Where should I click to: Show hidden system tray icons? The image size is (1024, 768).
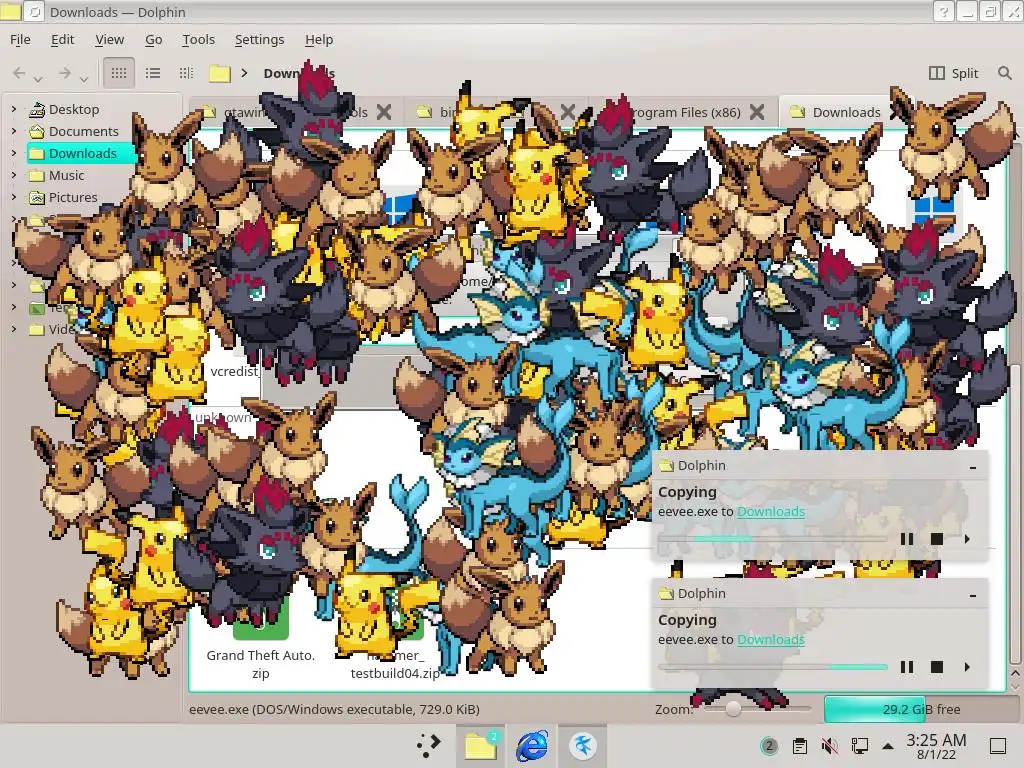(x=888, y=745)
